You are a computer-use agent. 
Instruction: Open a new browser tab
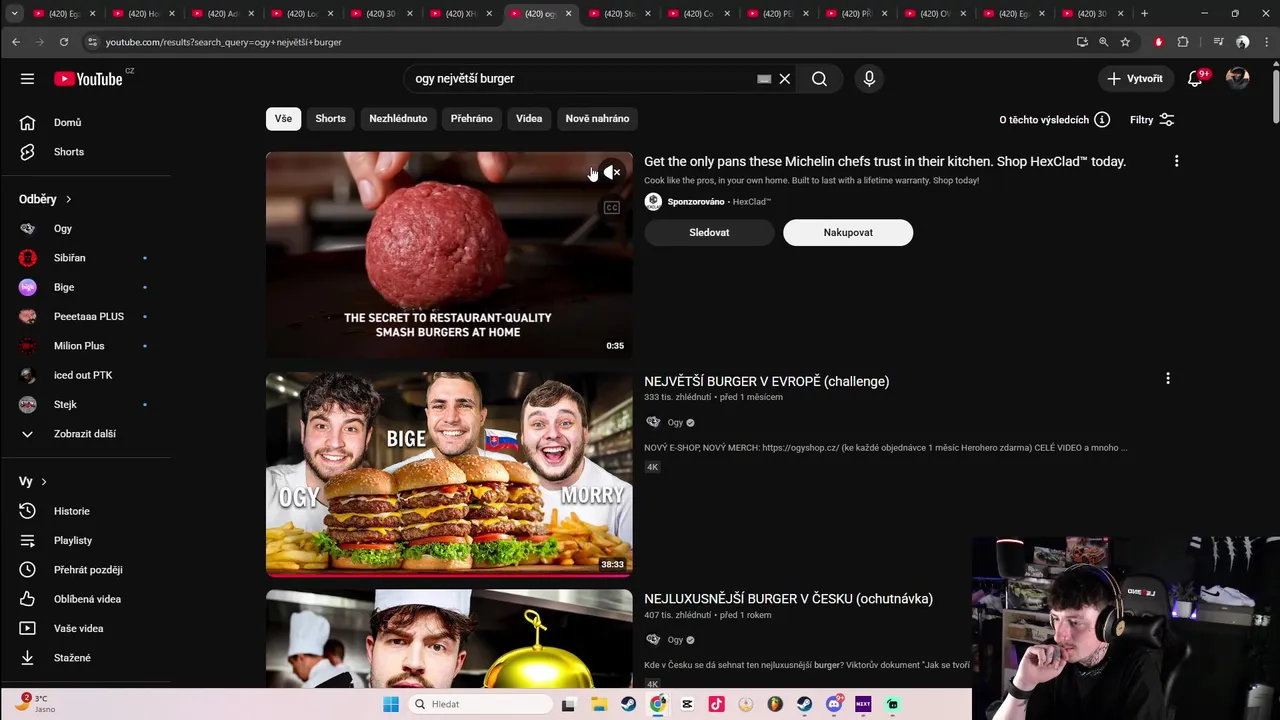(1144, 14)
